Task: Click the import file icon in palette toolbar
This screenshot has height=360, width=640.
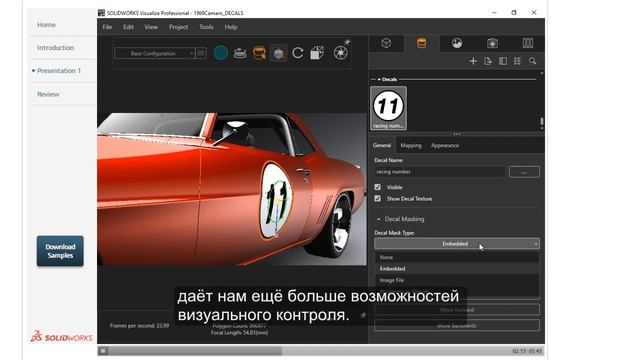Action: 488,61
